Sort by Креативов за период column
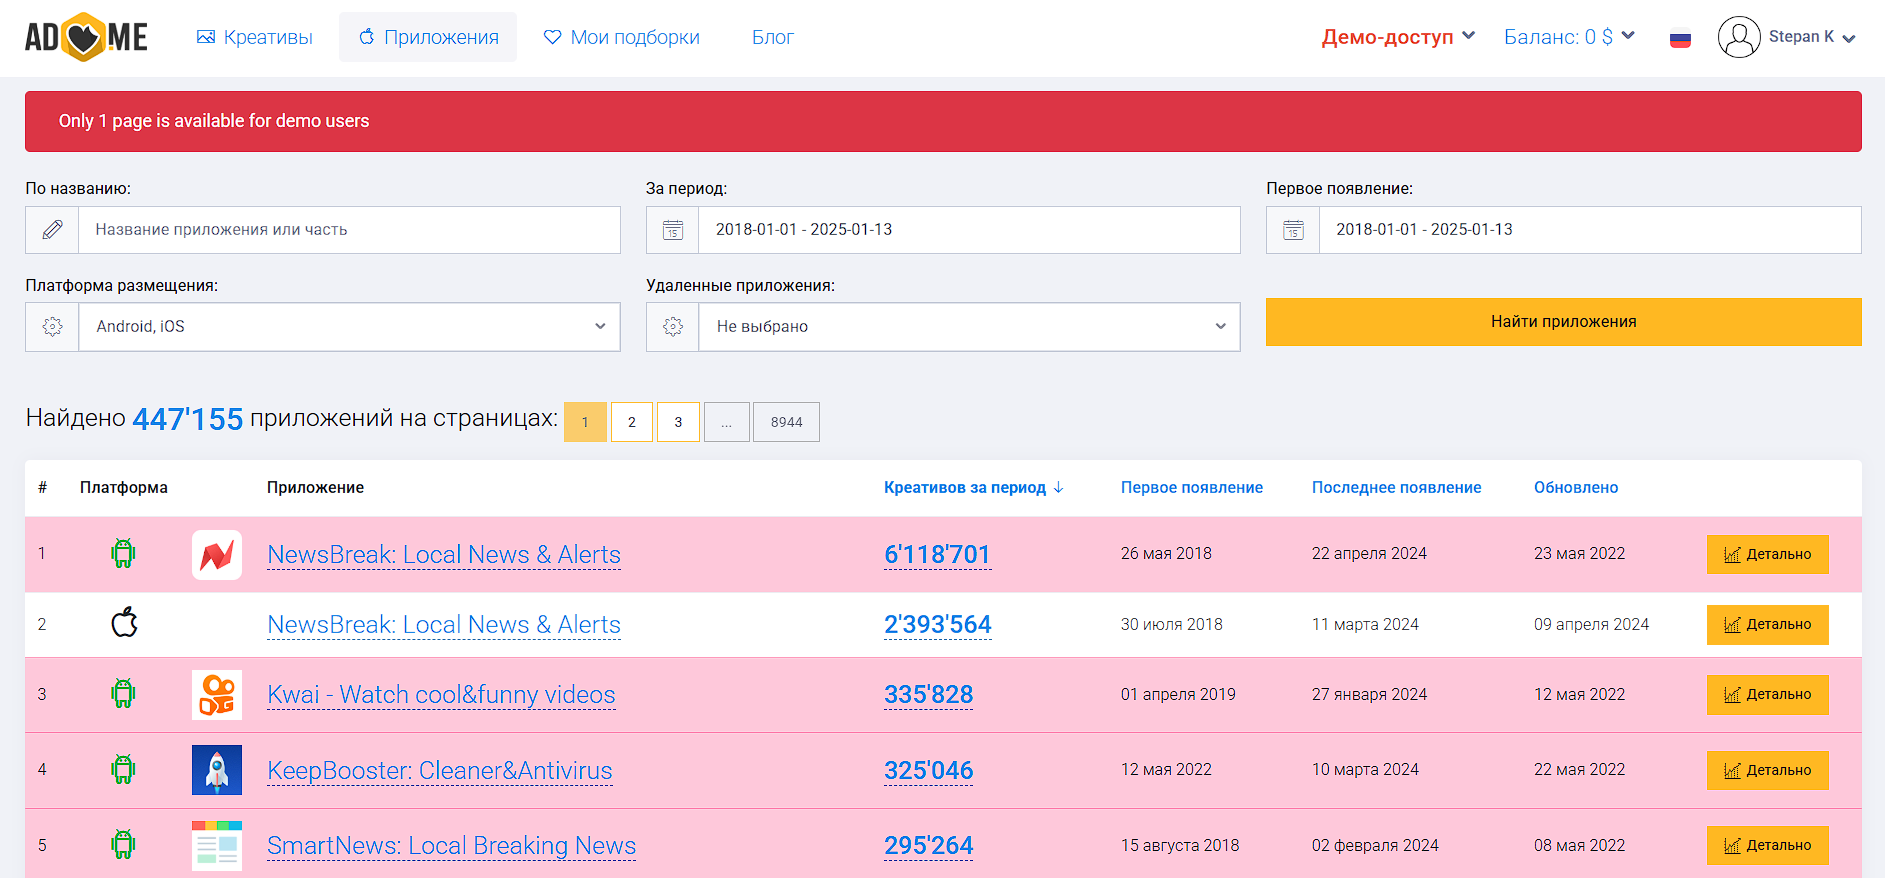 click(x=973, y=488)
